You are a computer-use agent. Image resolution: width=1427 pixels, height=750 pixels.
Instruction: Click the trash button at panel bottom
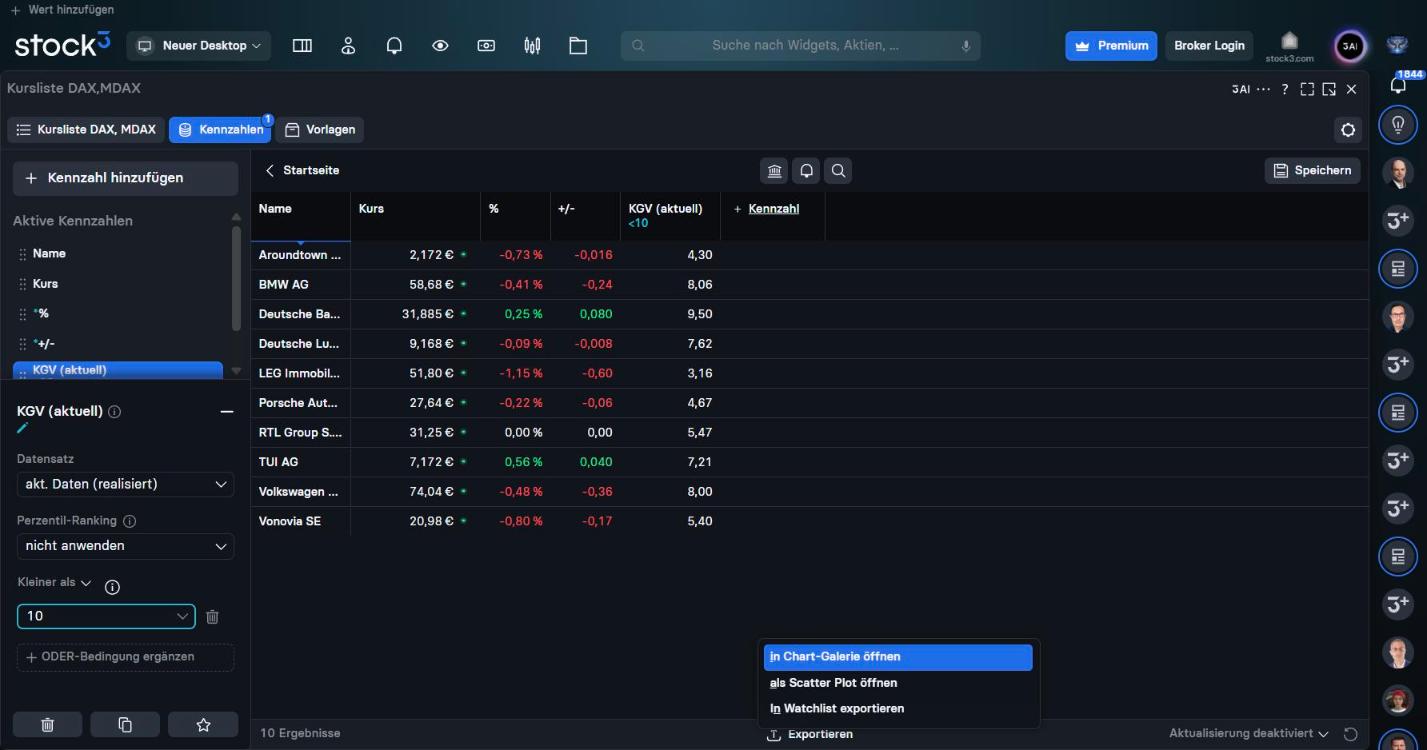click(x=47, y=725)
